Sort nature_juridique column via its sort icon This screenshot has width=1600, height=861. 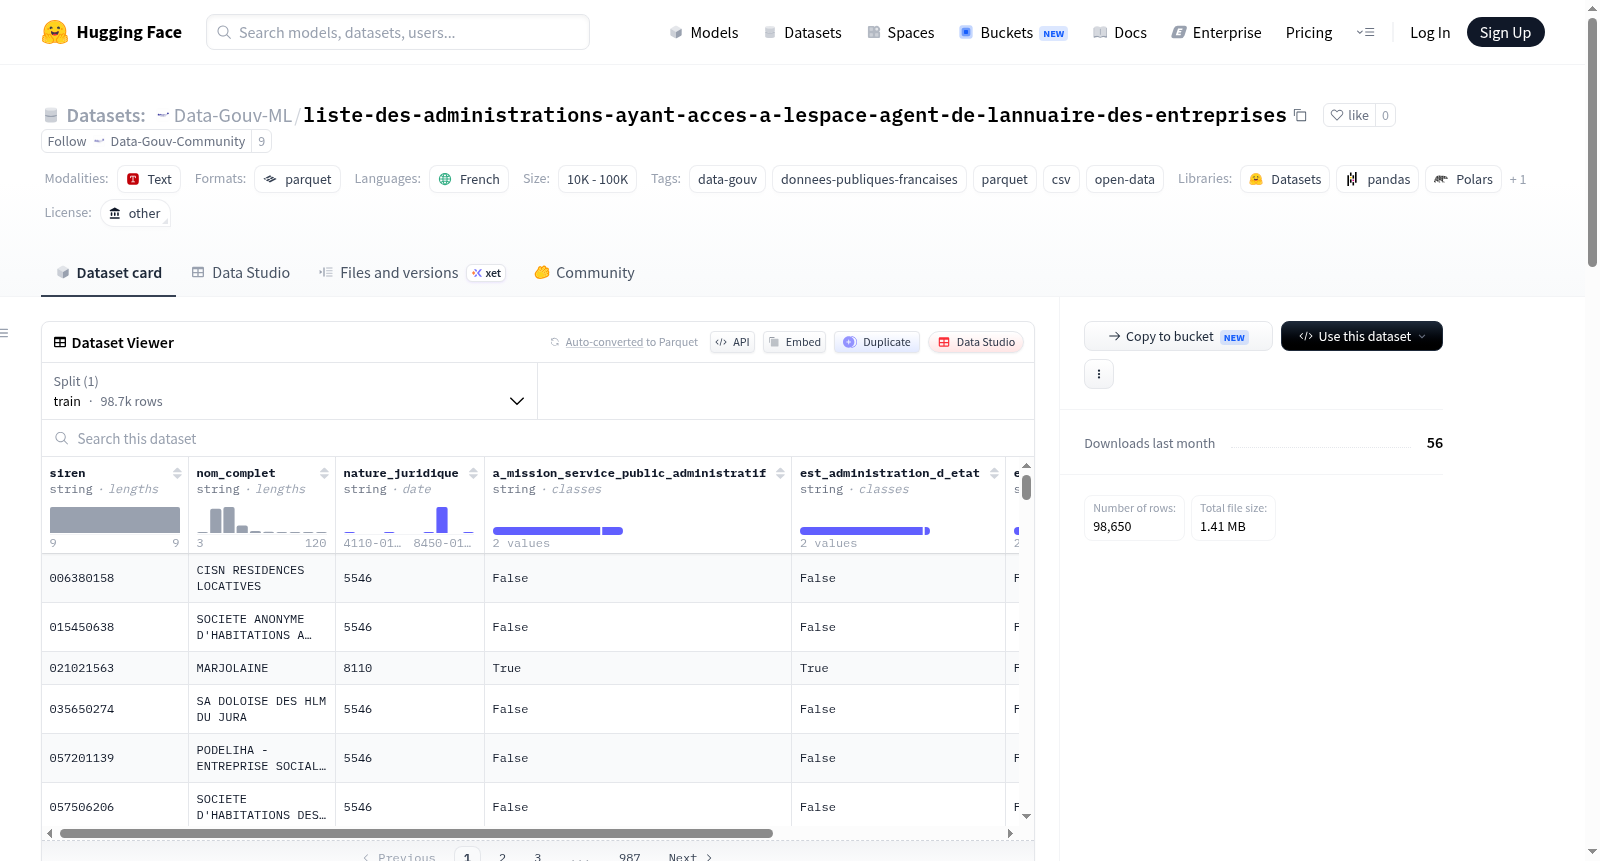click(473, 473)
